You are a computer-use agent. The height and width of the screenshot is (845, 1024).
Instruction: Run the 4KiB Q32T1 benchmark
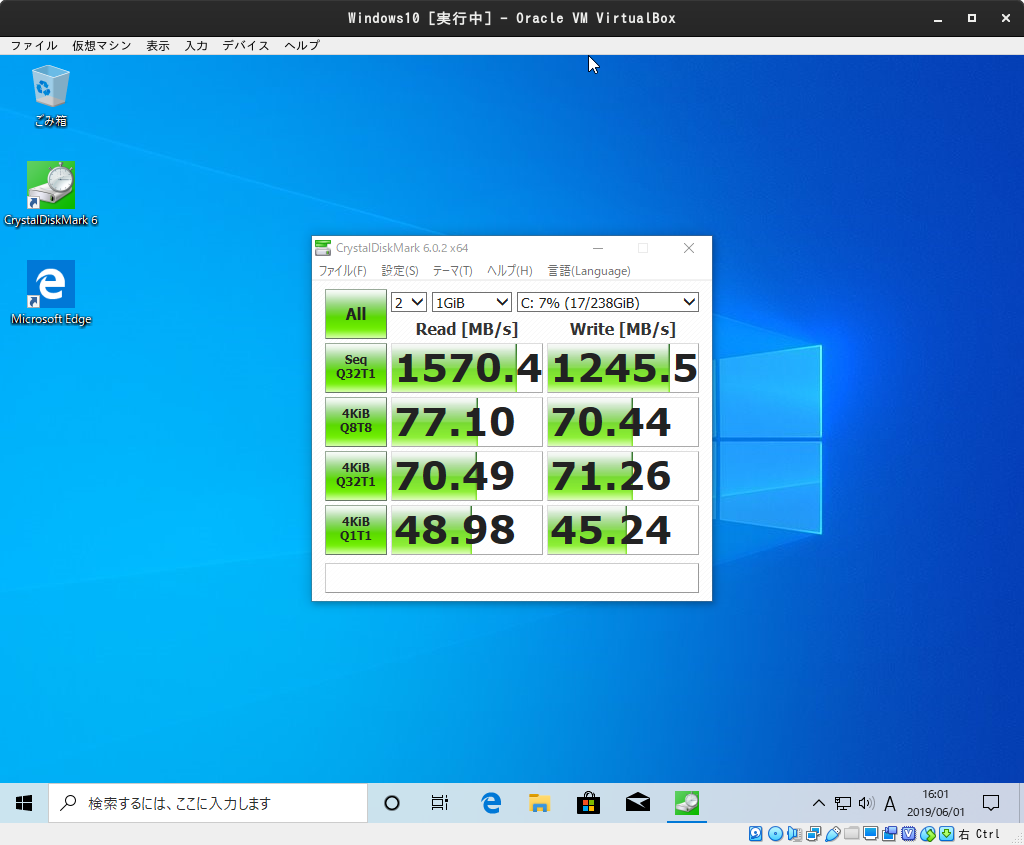356,475
